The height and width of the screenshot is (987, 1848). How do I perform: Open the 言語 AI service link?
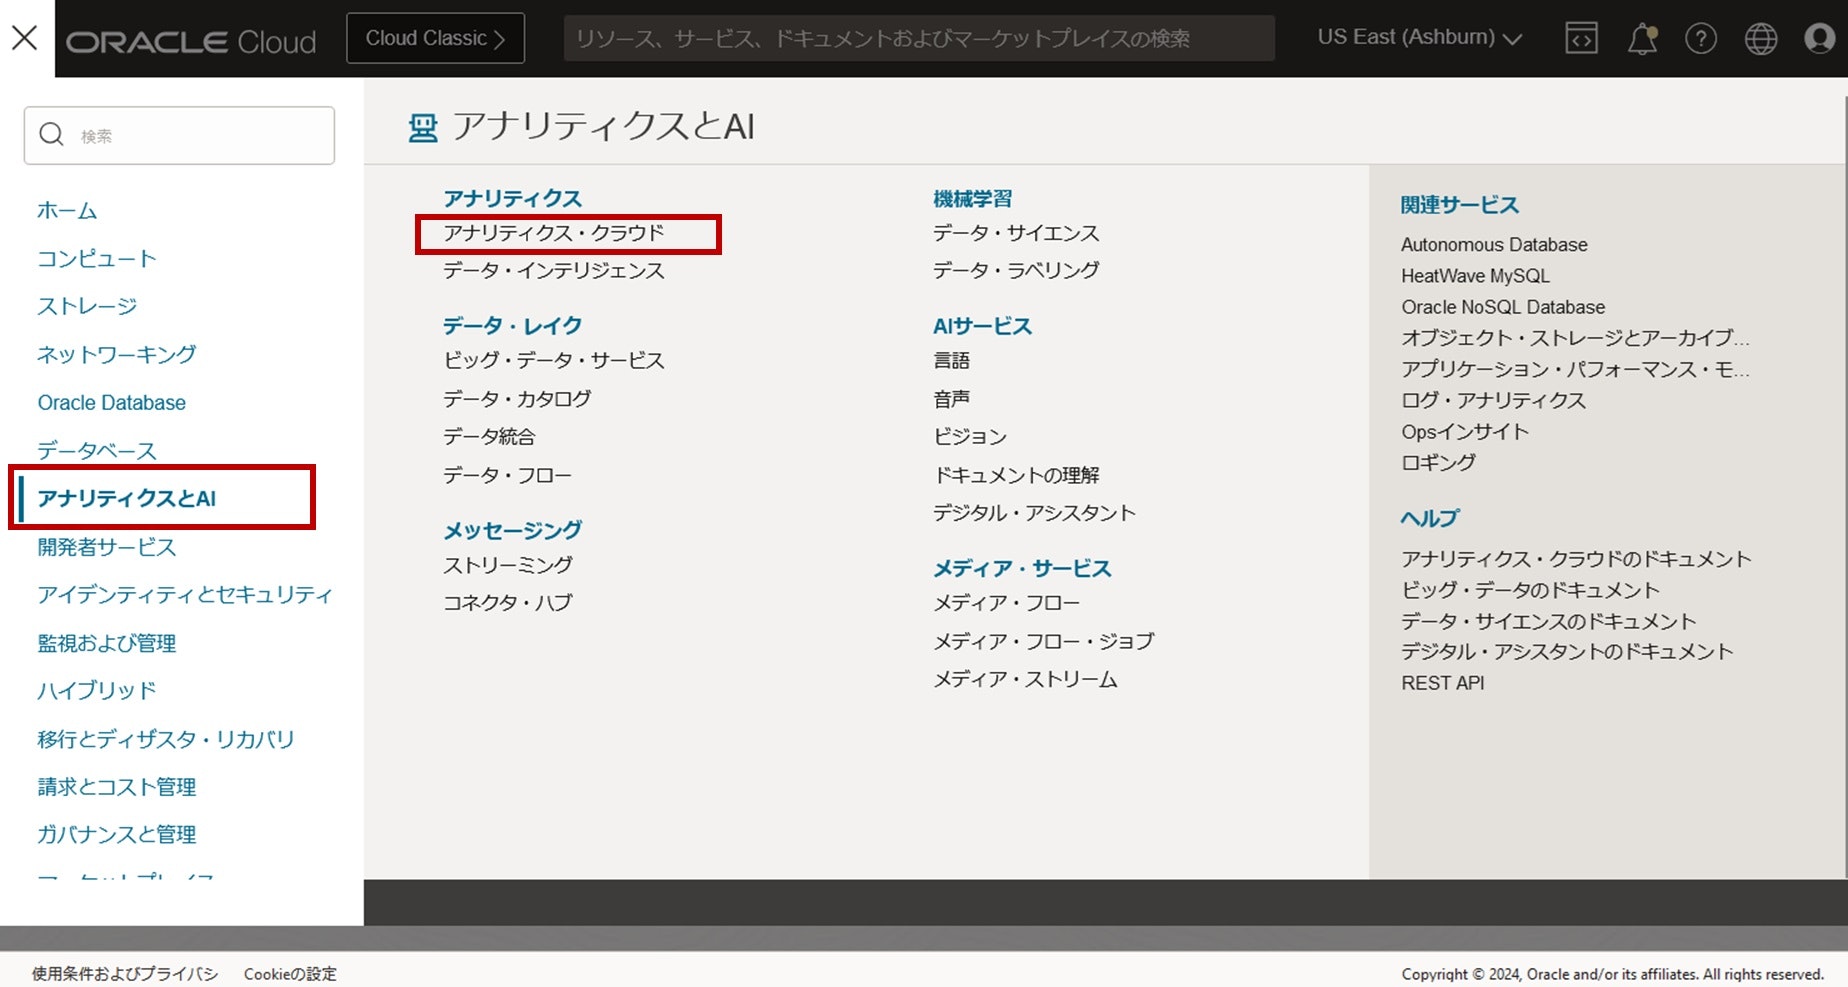pyautogui.click(x=952, y=360)
